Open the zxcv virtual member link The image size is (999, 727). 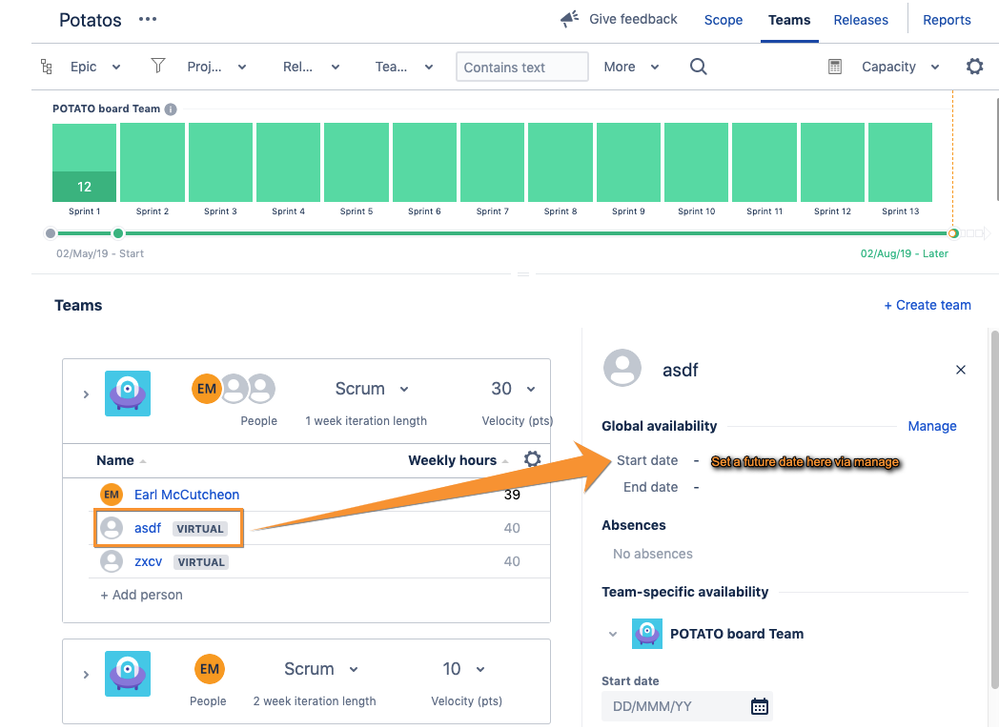click(148, 561)
